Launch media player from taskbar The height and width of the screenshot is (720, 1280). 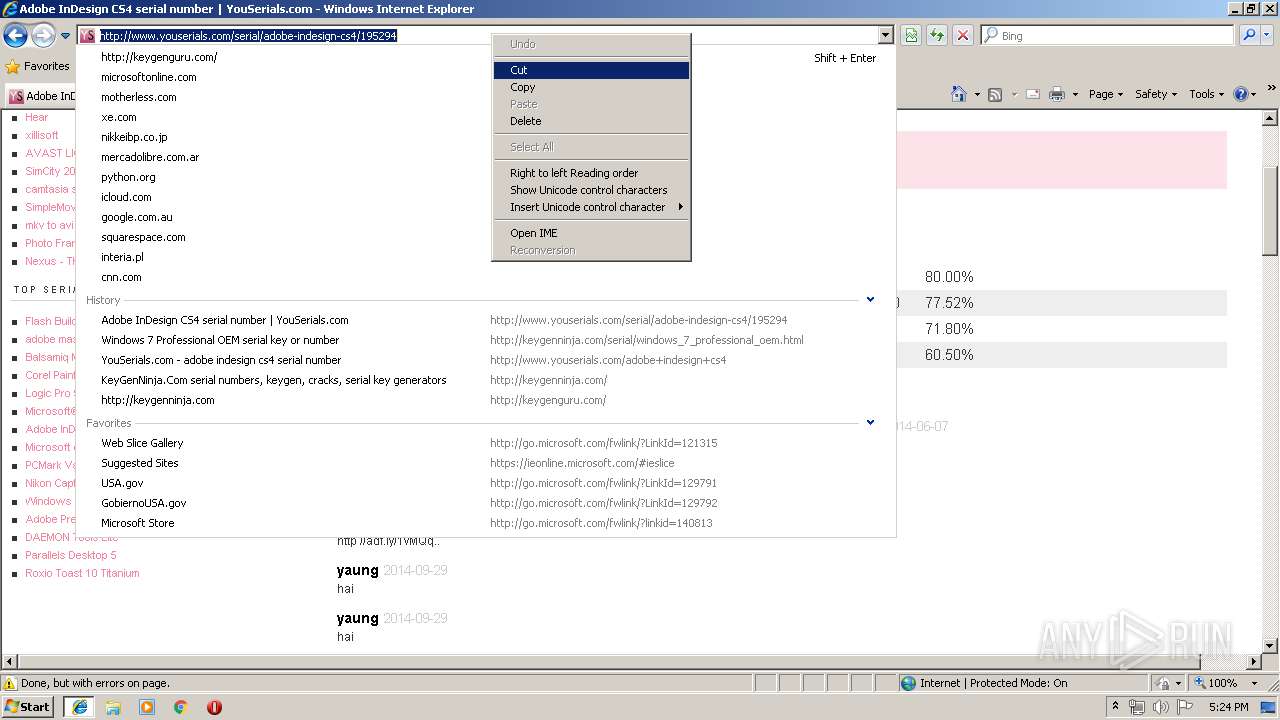point(147,707)
